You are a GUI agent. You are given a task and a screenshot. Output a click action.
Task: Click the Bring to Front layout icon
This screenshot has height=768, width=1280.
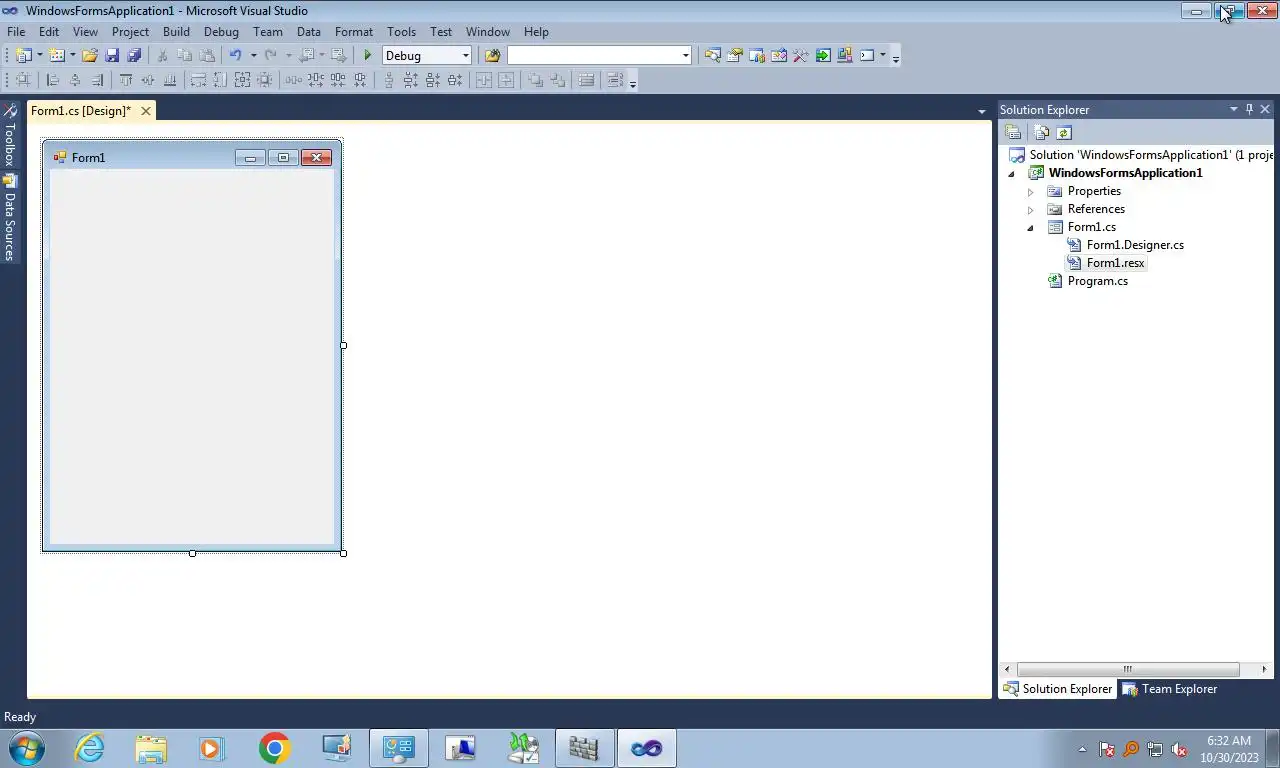coord(535,80)
